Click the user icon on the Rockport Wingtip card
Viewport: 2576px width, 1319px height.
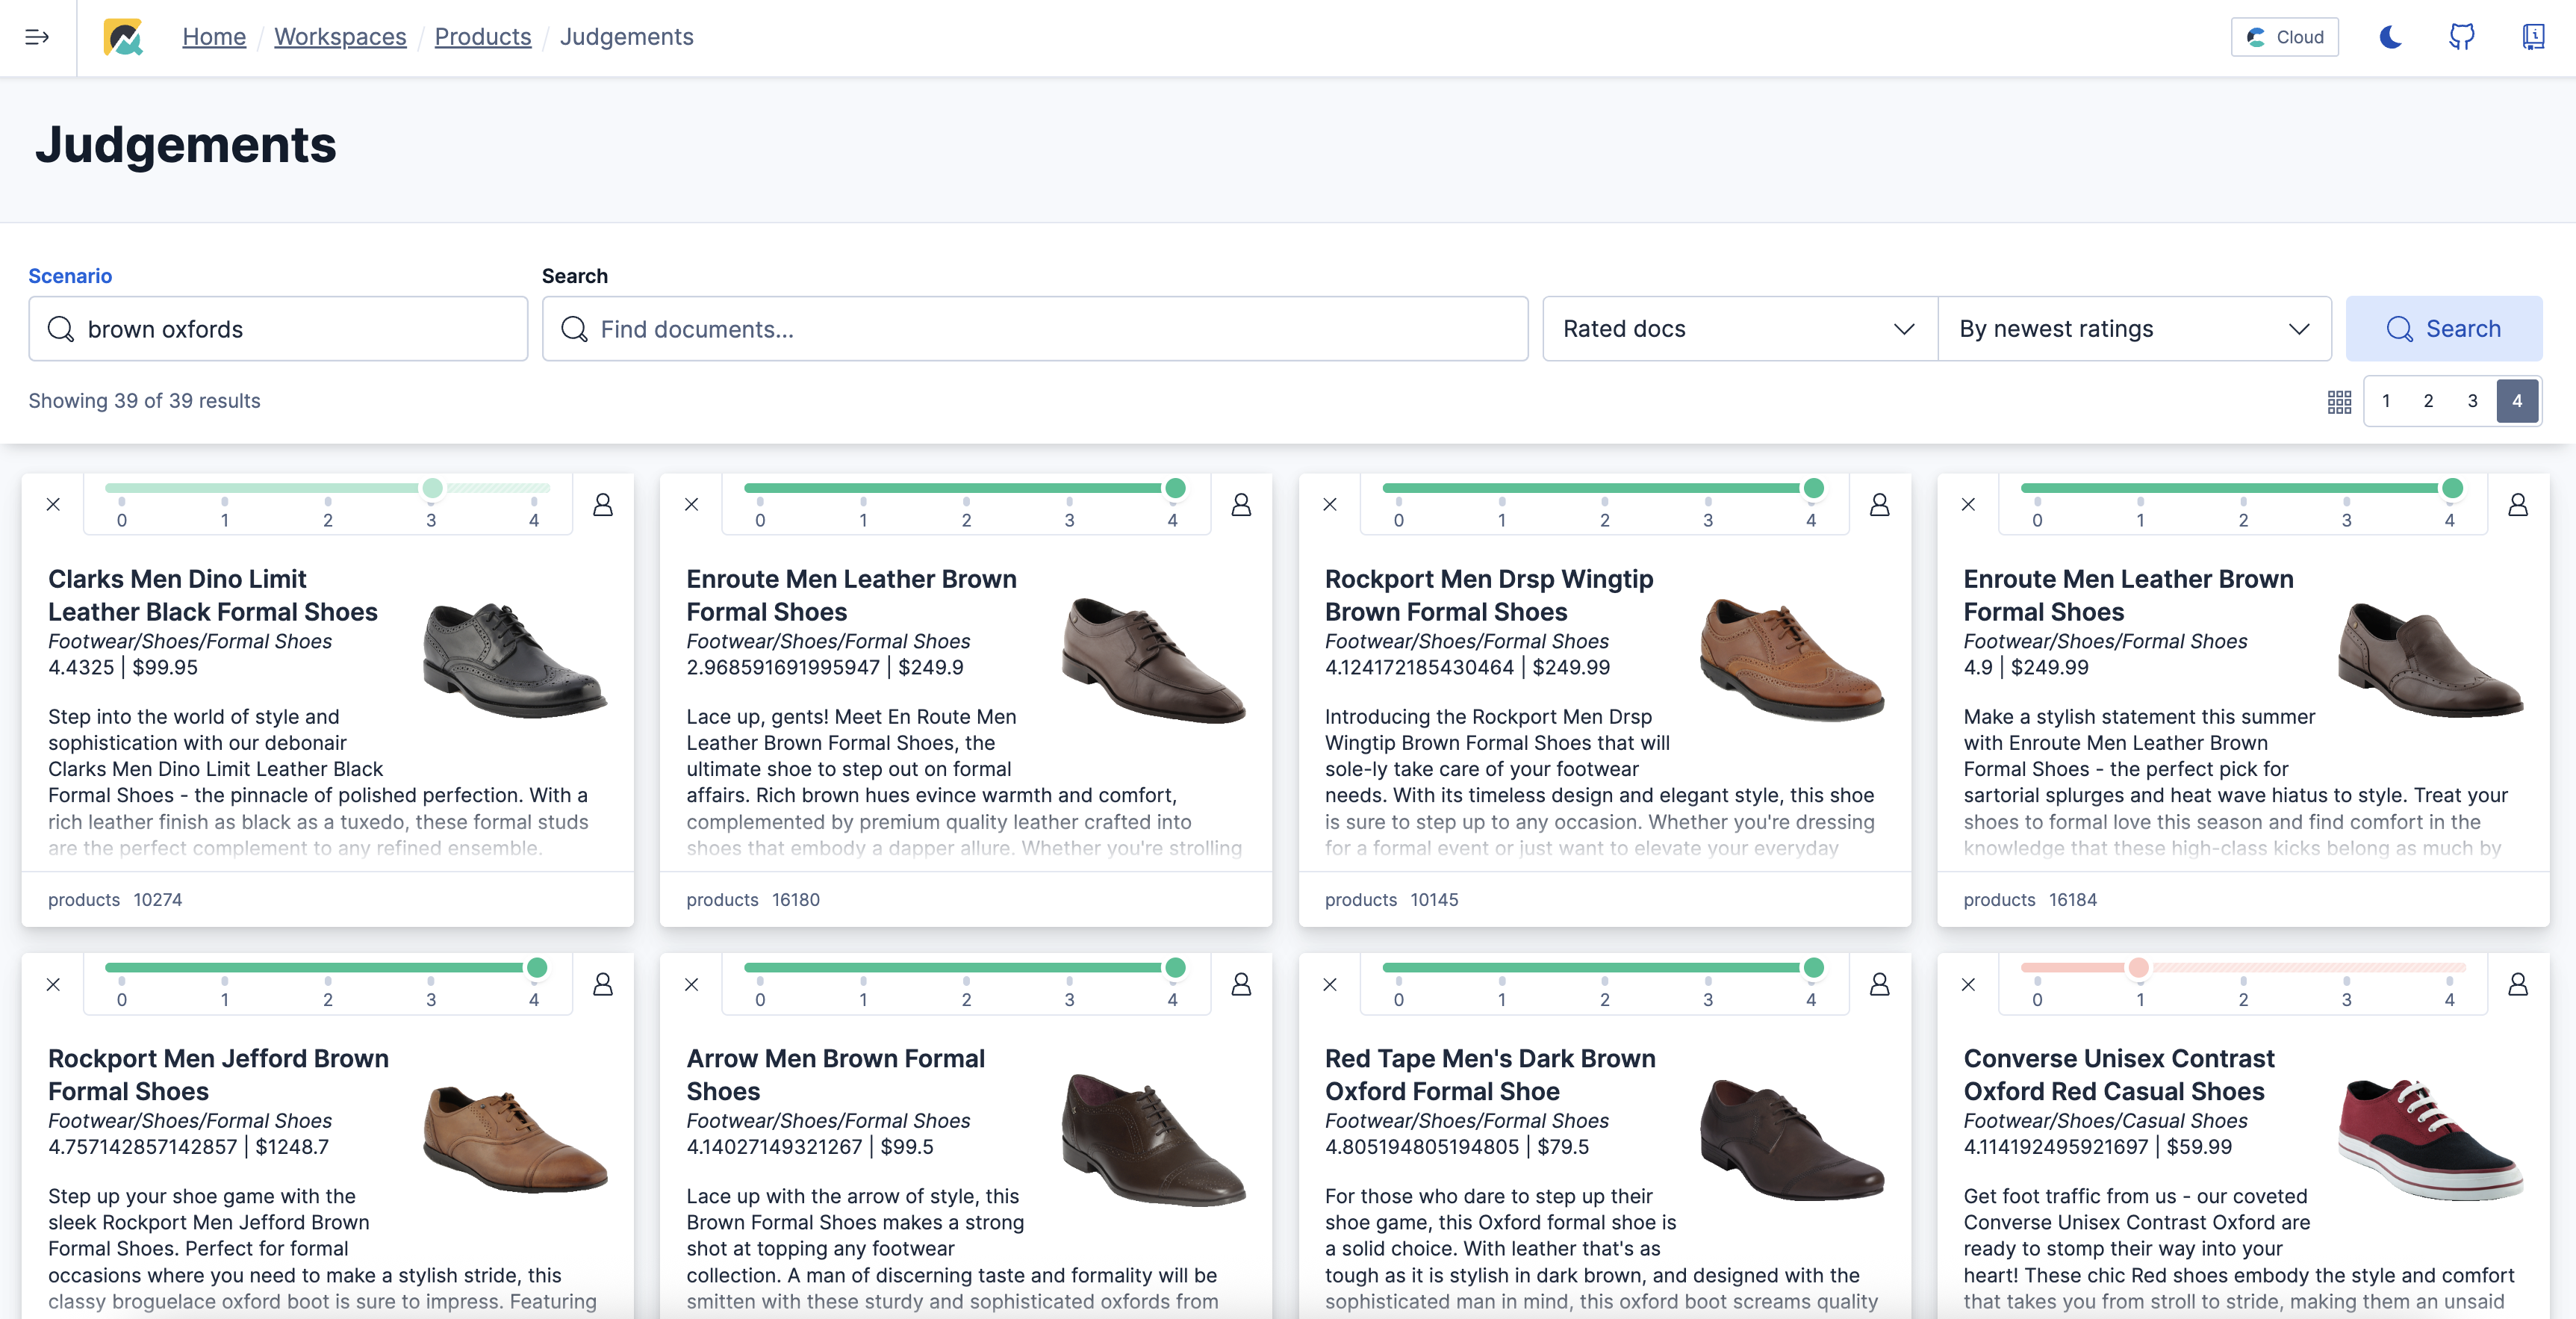[x=1879, y=505]
